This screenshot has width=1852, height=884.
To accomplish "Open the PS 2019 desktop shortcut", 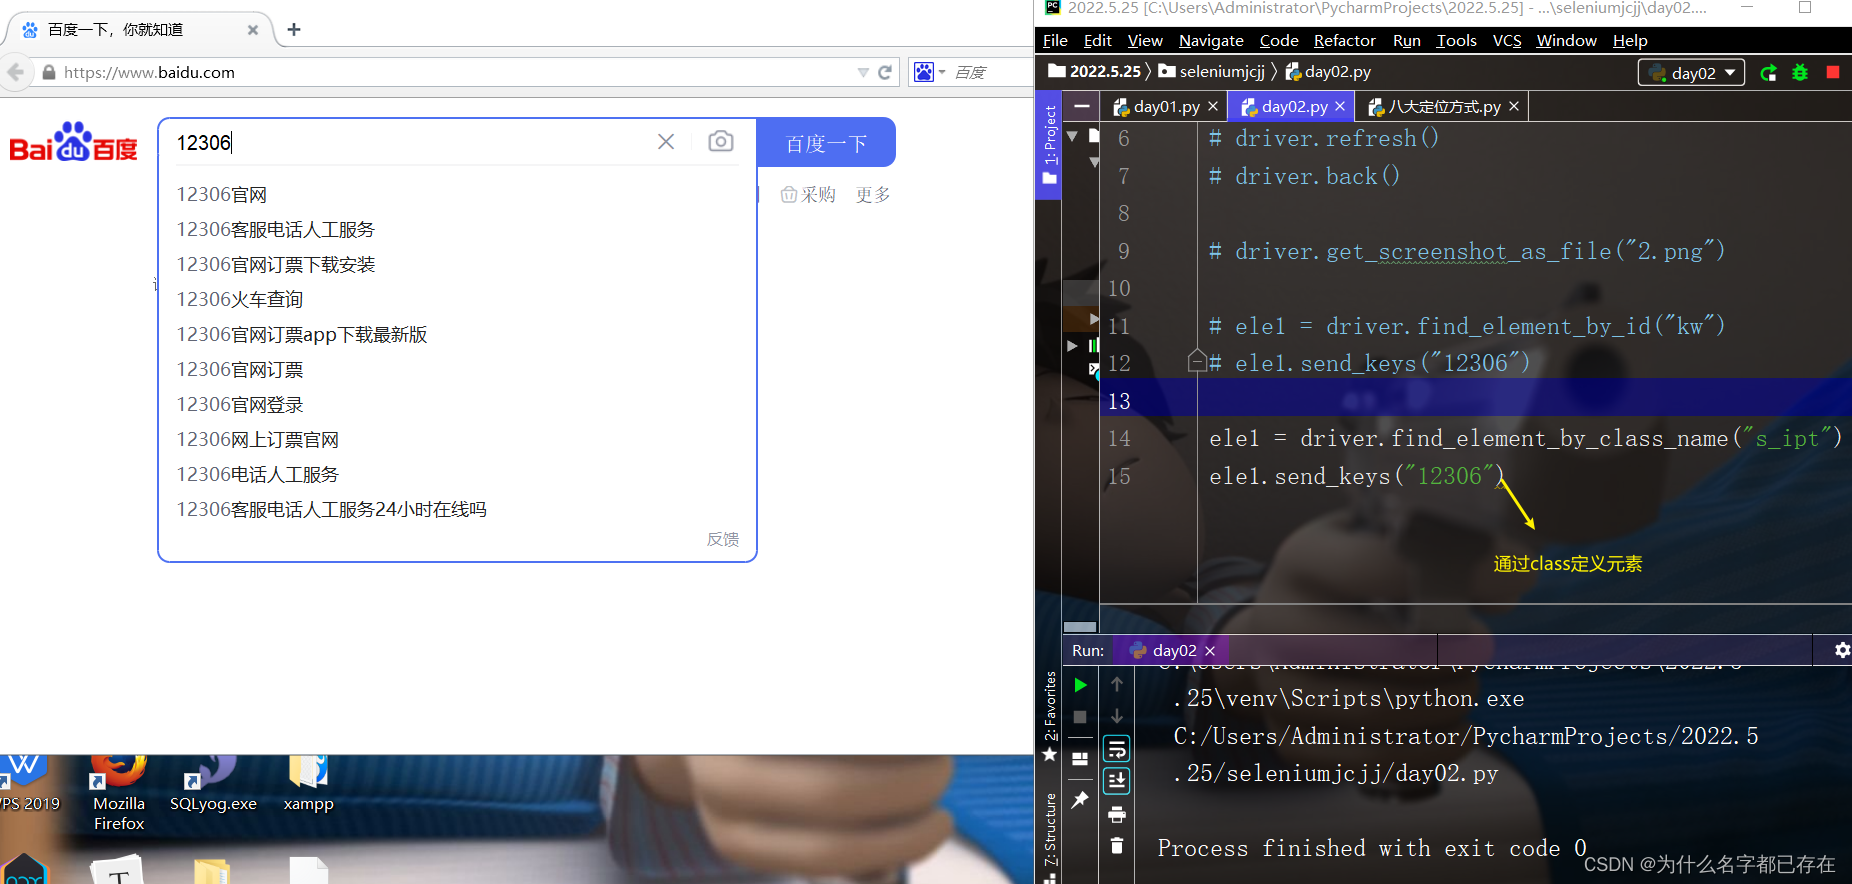I will pyautogui.click(x=28, y=786).
